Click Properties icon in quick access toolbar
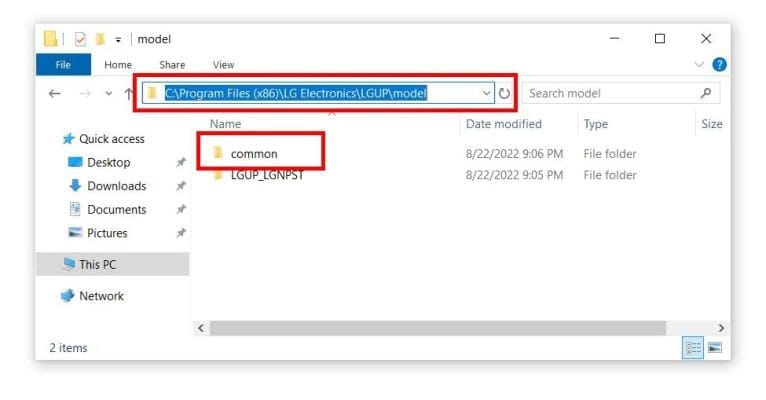Viewport: 766px width, 400px height. point(81,39)
